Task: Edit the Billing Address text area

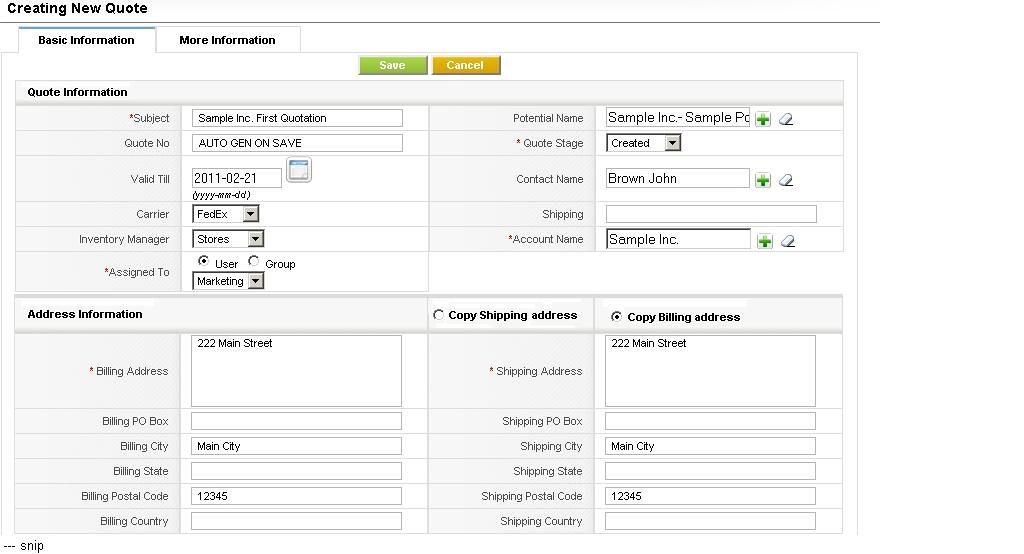Action: pyautogui.click(x=296, y=371)
